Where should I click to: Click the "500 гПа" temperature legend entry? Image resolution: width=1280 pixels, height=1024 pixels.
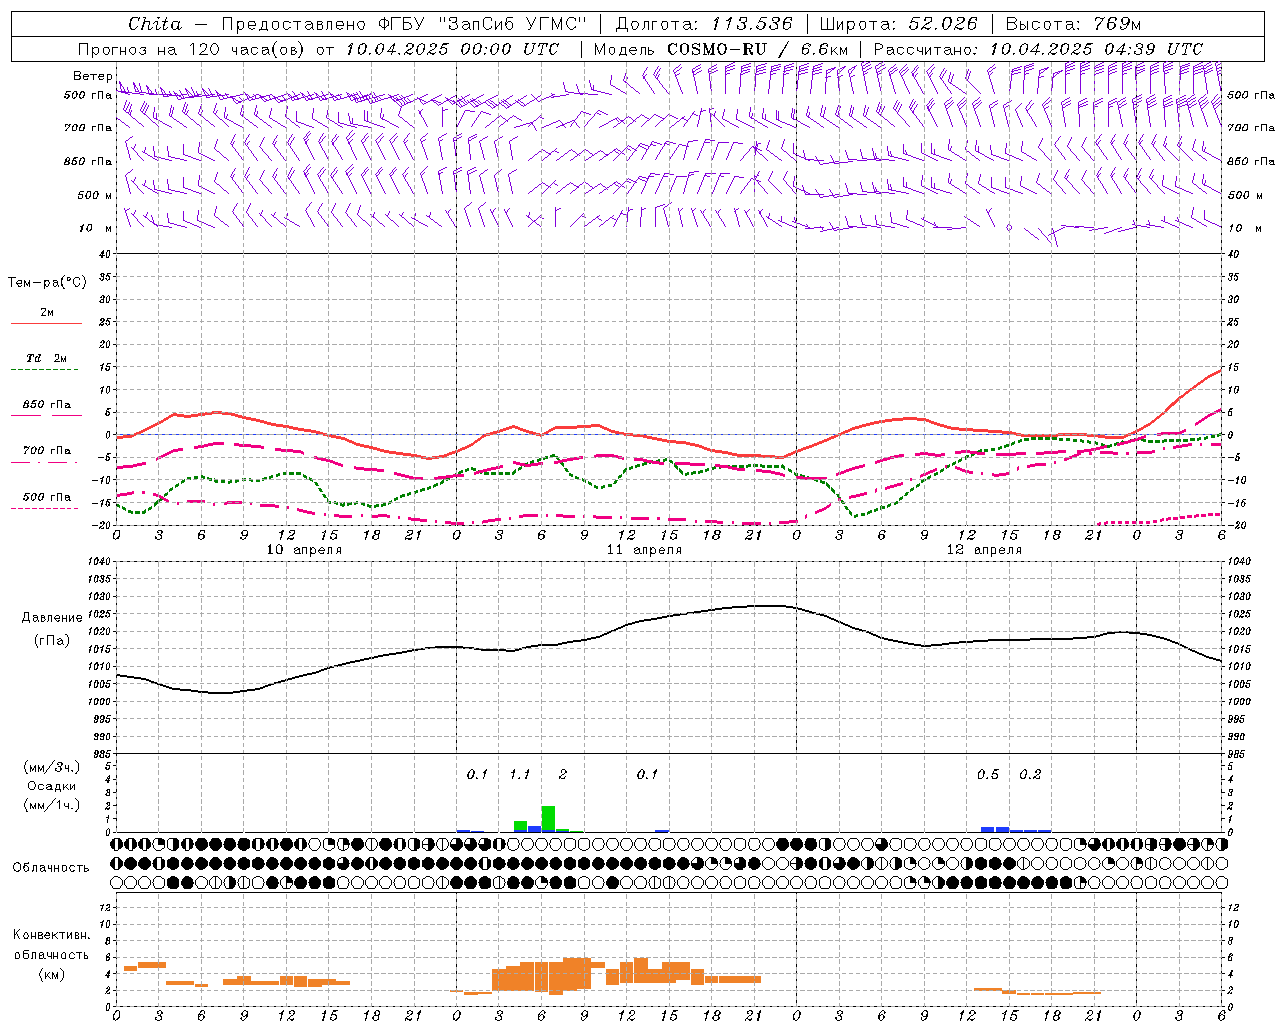[x=46, y=497]
